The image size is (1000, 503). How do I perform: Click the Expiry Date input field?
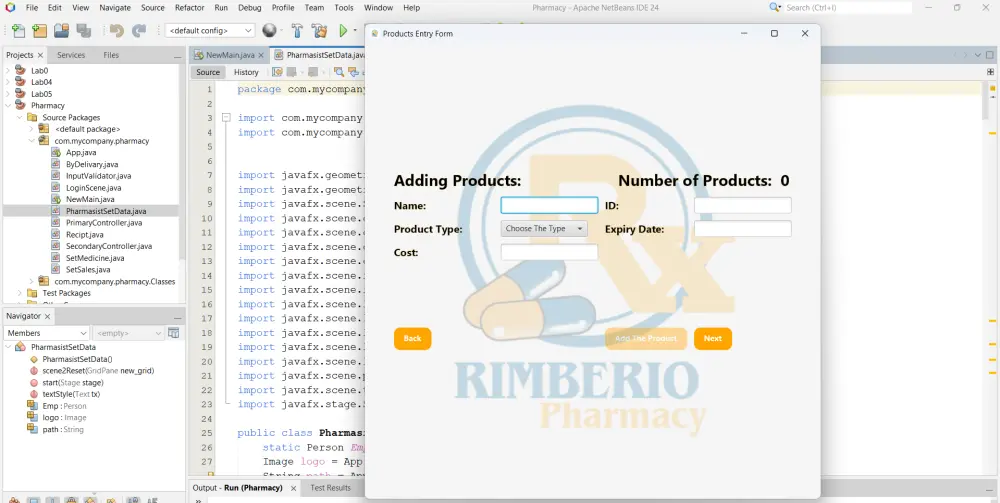pos(743,229)
